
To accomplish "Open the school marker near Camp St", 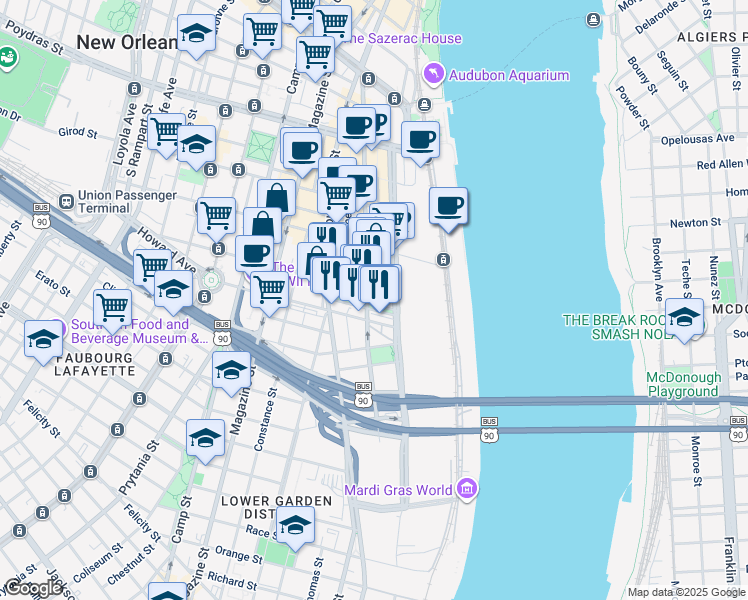I will [x=205, y=438].
